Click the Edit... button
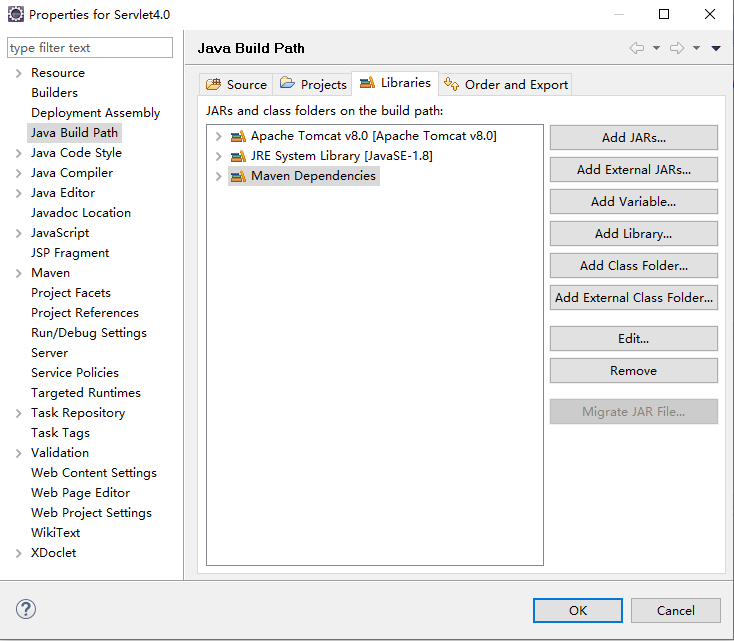734x641 pixels. click(633, 339)
